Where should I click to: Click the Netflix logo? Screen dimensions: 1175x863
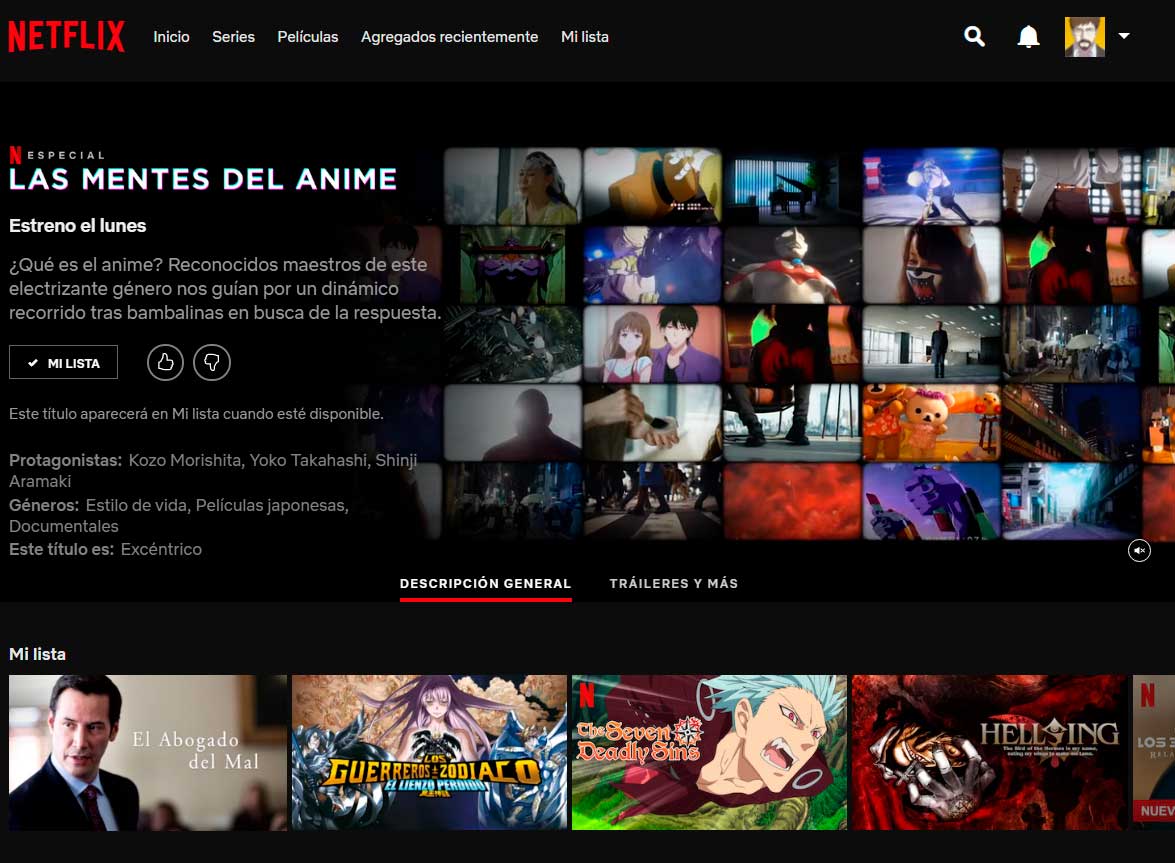tap(67, 36)
